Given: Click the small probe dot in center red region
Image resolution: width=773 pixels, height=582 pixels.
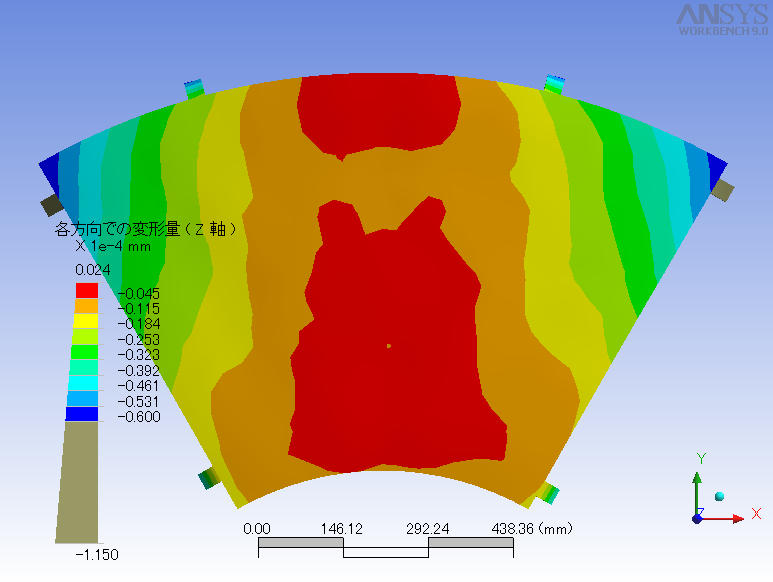Looking at the screenshot, I should click(388, 346).
